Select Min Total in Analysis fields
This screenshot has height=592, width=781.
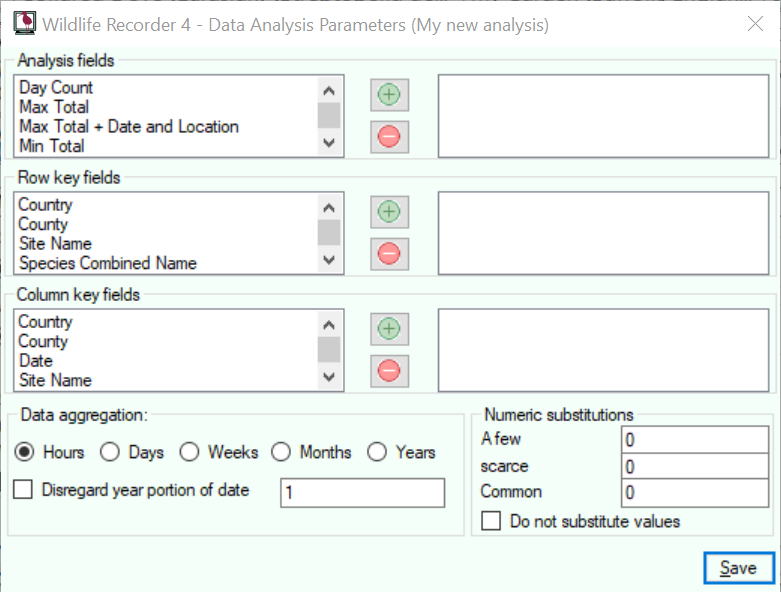pyautogui.click(x=167, y=146)
